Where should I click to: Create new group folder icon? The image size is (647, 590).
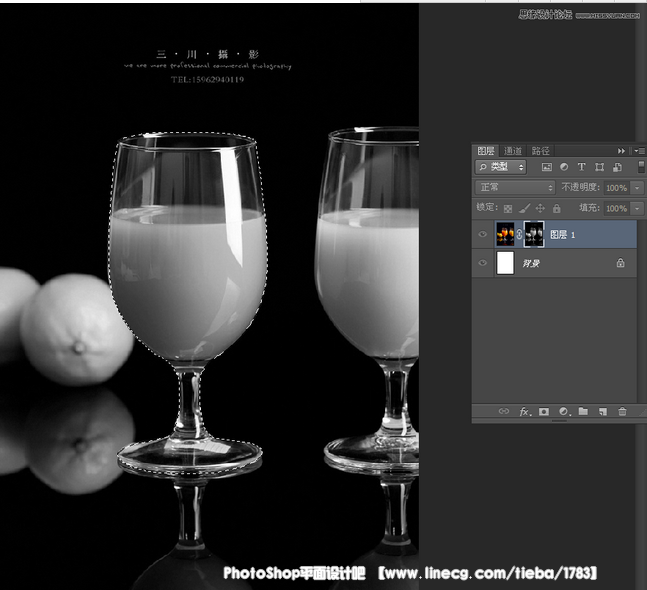pyautogui.click(x=583, y=411)
